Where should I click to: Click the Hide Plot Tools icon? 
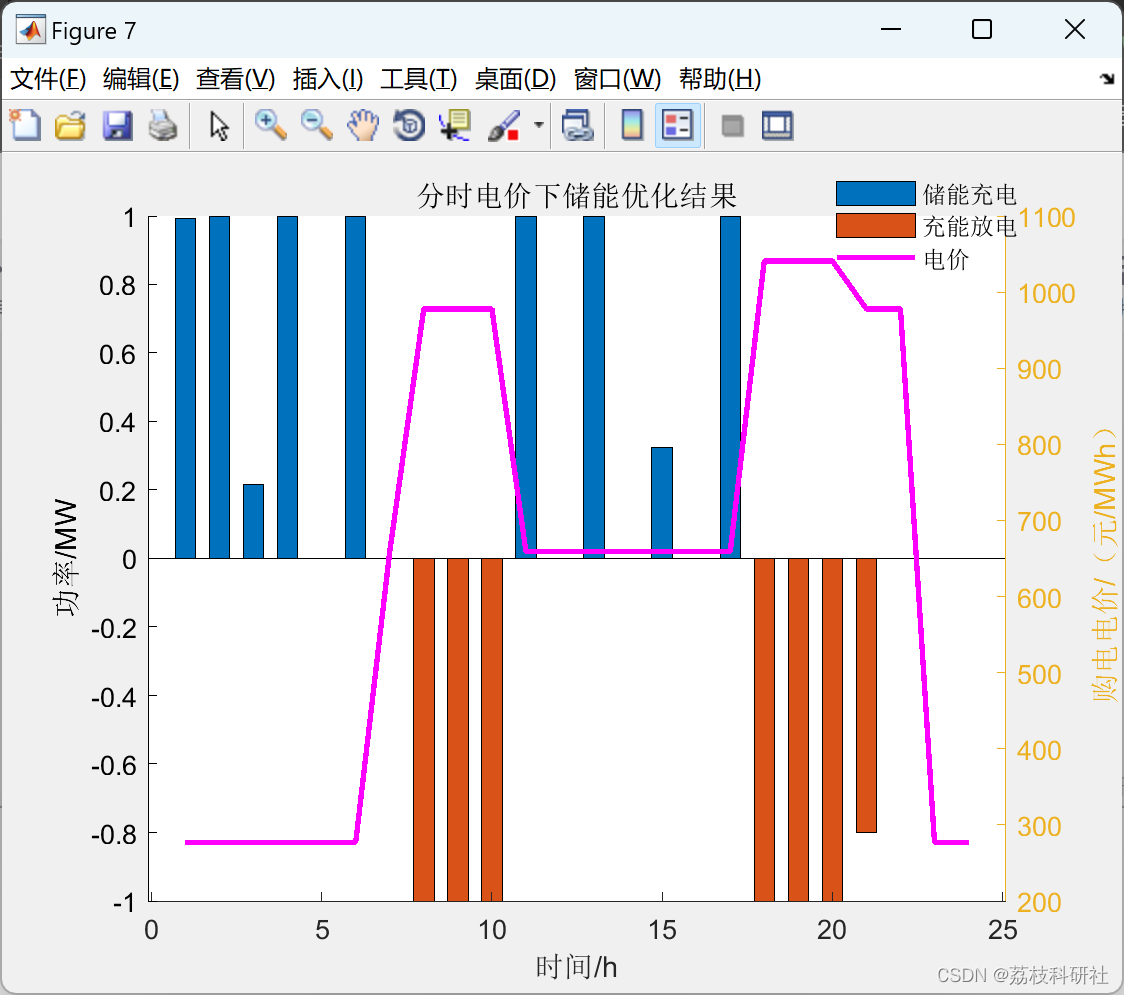coord(732,126)
